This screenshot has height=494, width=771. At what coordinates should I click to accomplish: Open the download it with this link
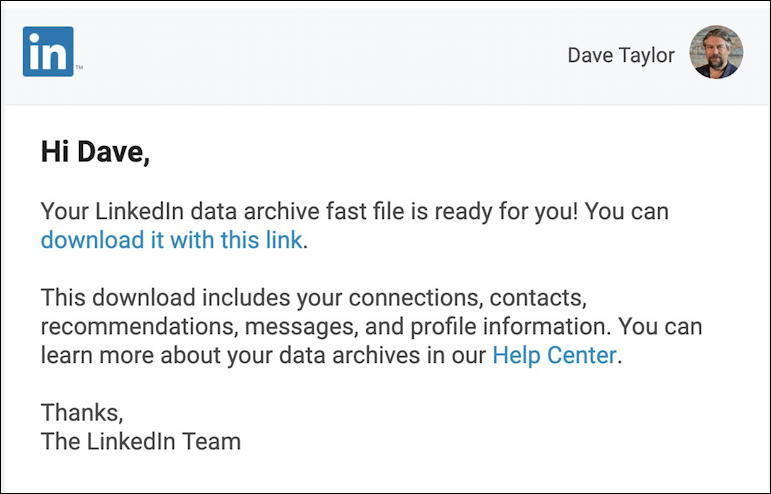coord(171,240)
